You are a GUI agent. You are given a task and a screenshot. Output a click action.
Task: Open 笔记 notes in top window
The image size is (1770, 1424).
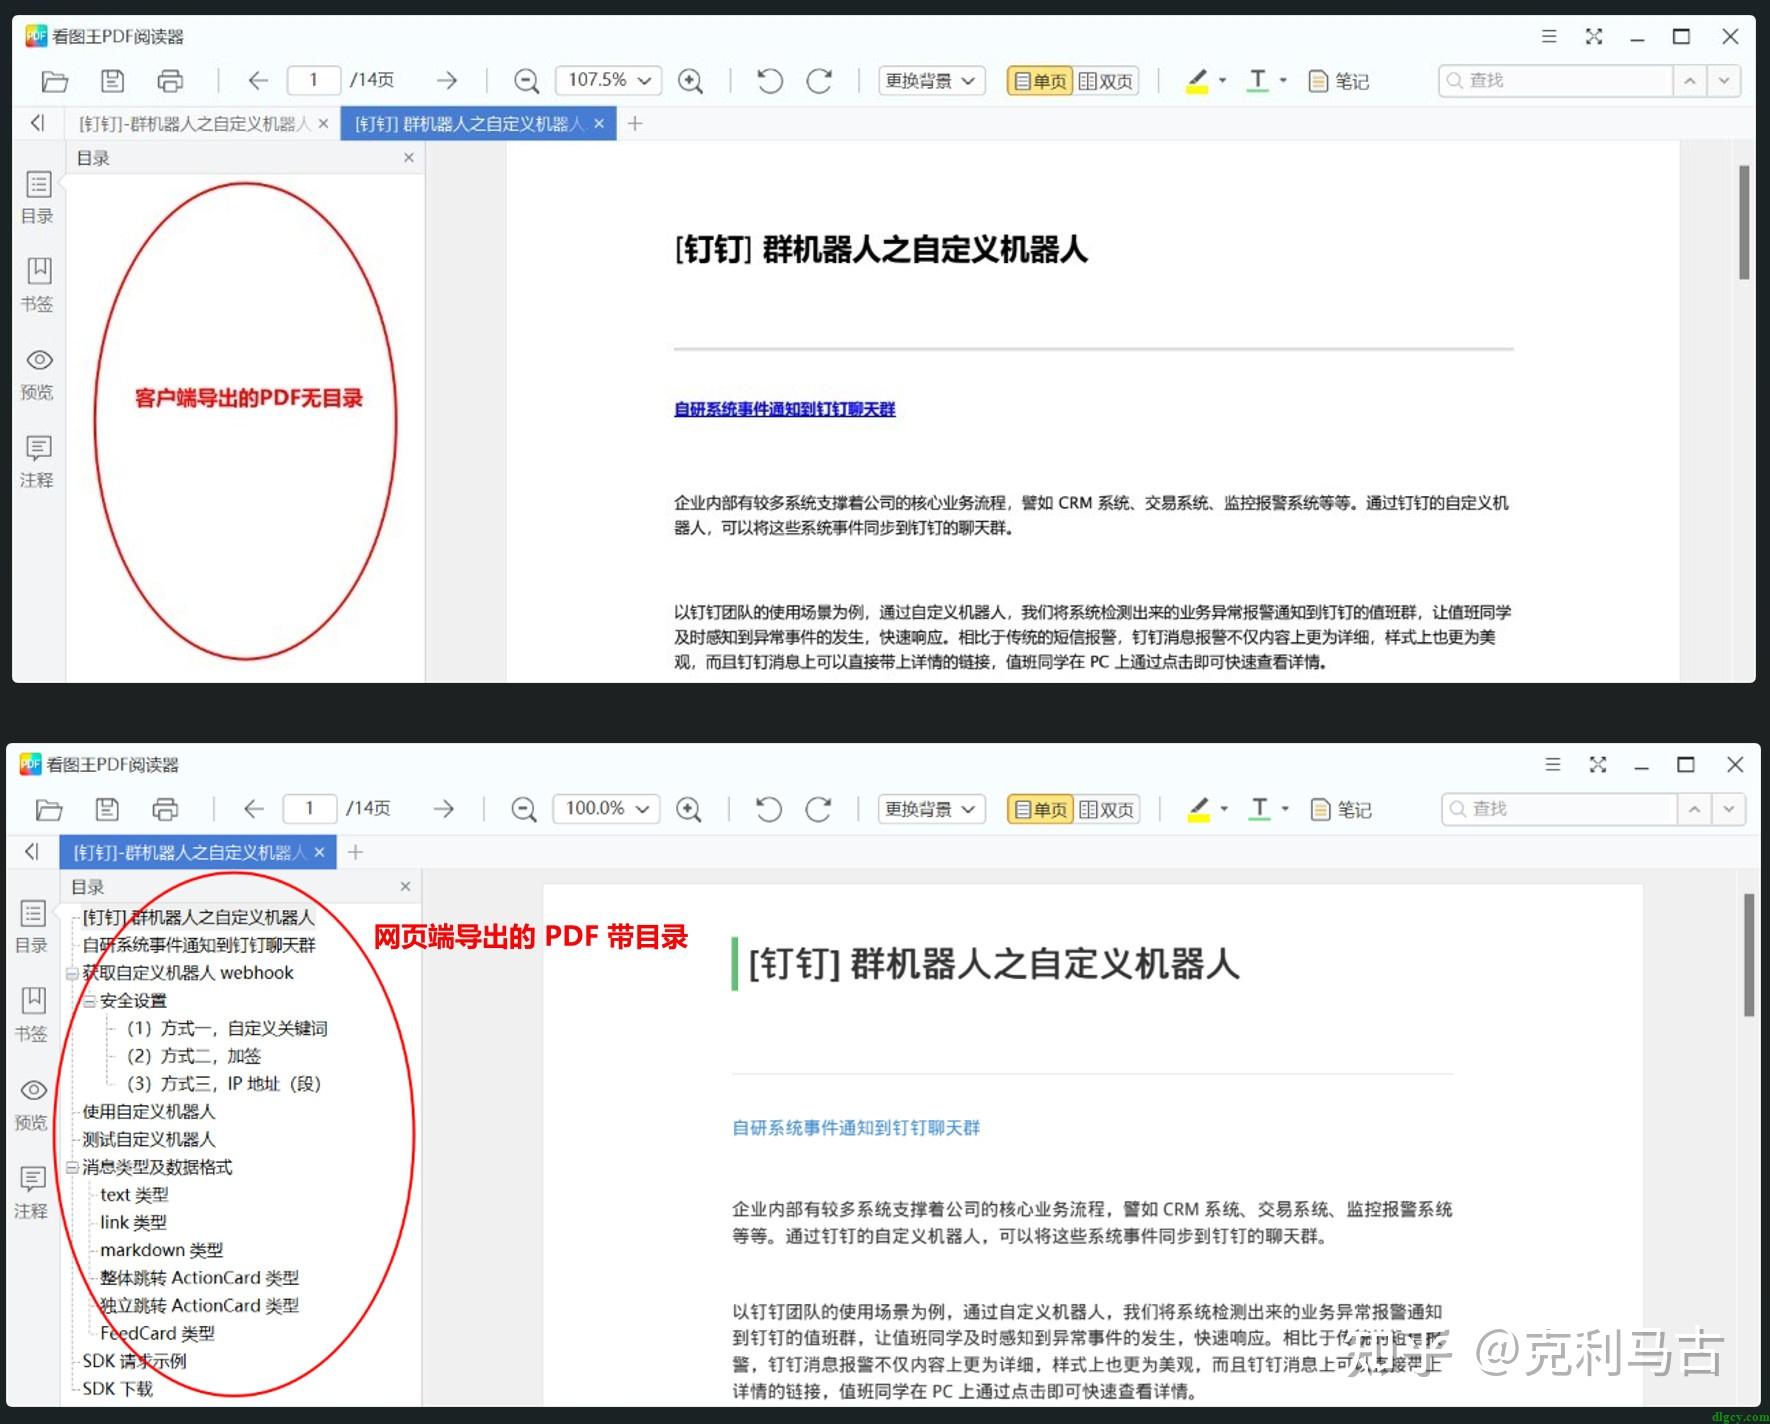1339,81
